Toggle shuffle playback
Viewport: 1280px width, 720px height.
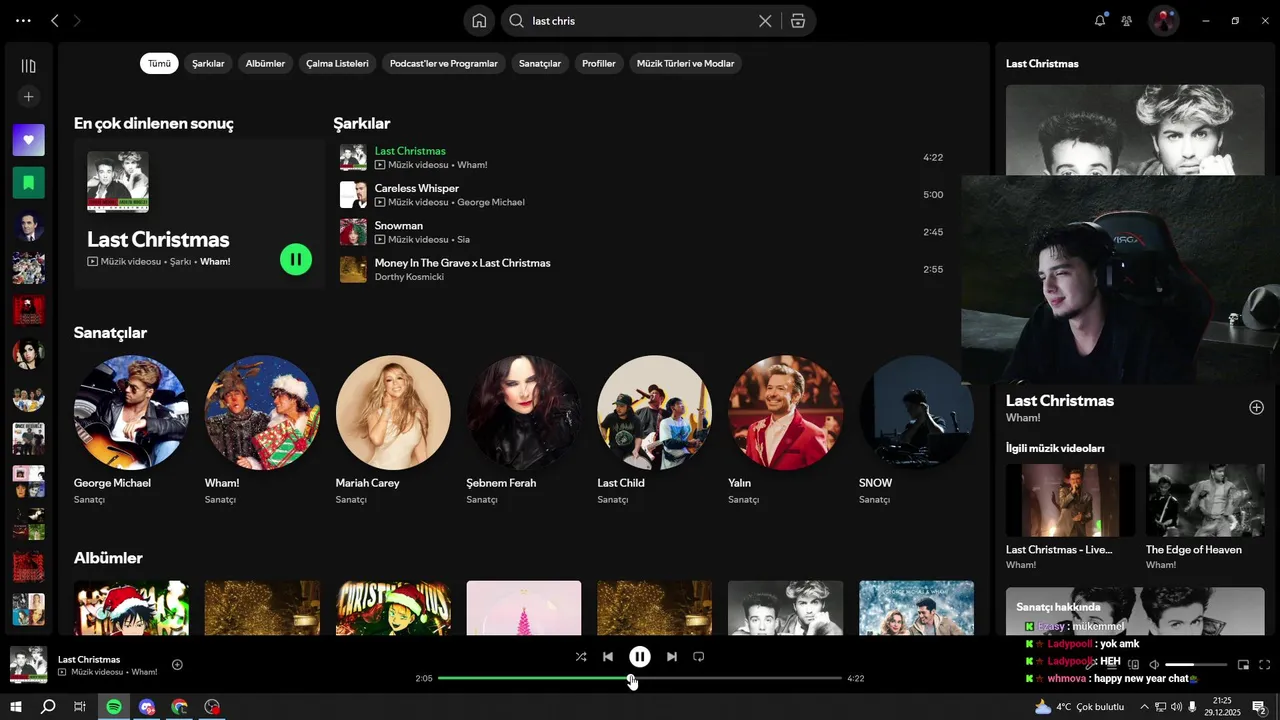[x=581, y=657]
